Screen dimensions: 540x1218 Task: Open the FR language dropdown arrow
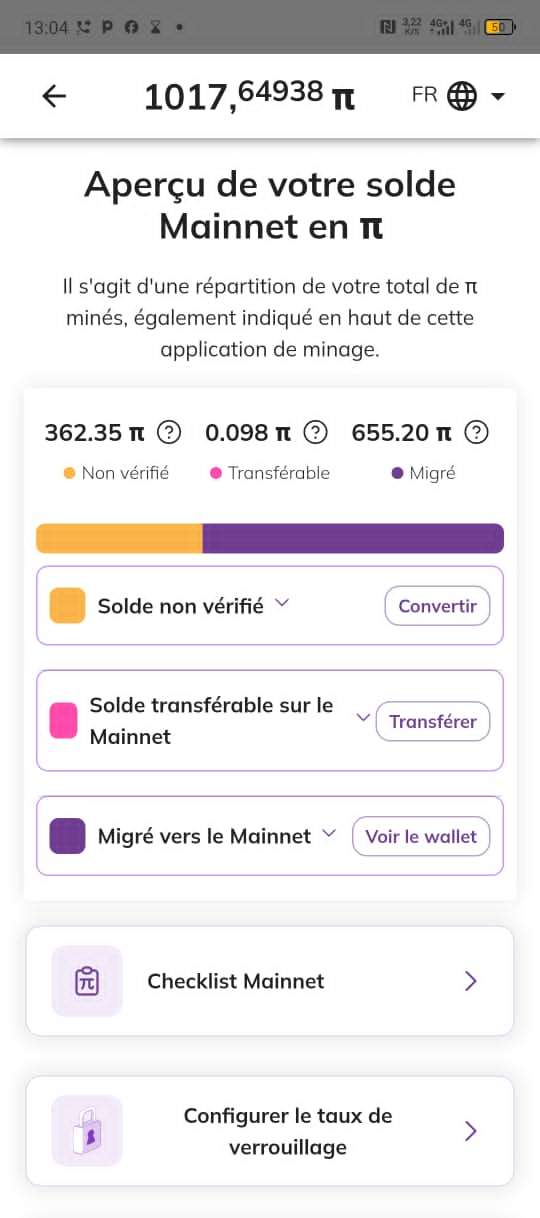coord(498,97)
